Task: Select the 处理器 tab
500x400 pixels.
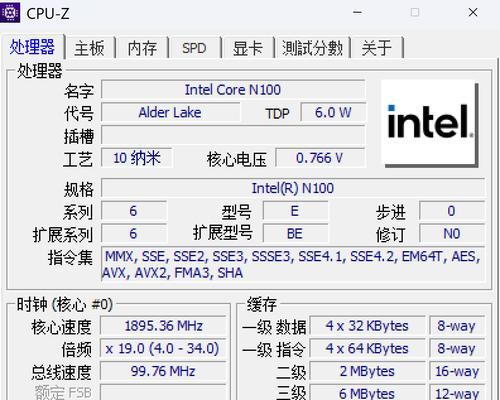Action: 32,47
